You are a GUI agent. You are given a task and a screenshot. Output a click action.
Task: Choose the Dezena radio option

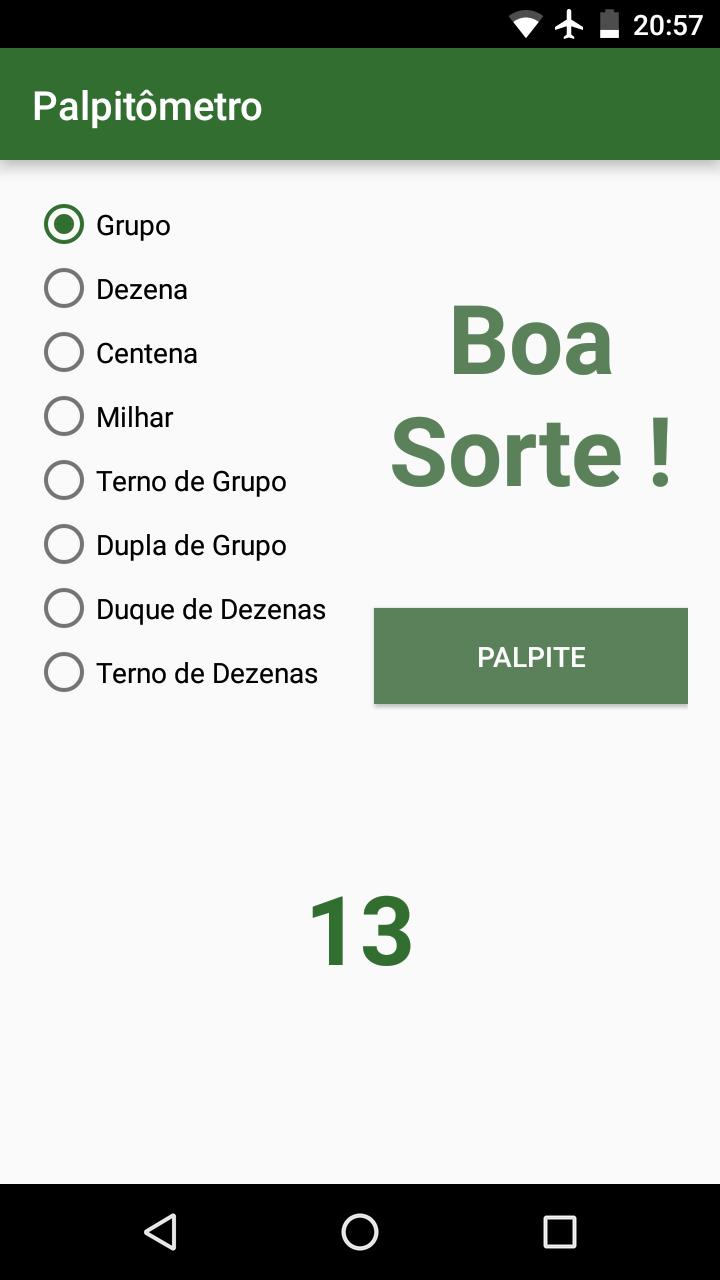point(64,289)
